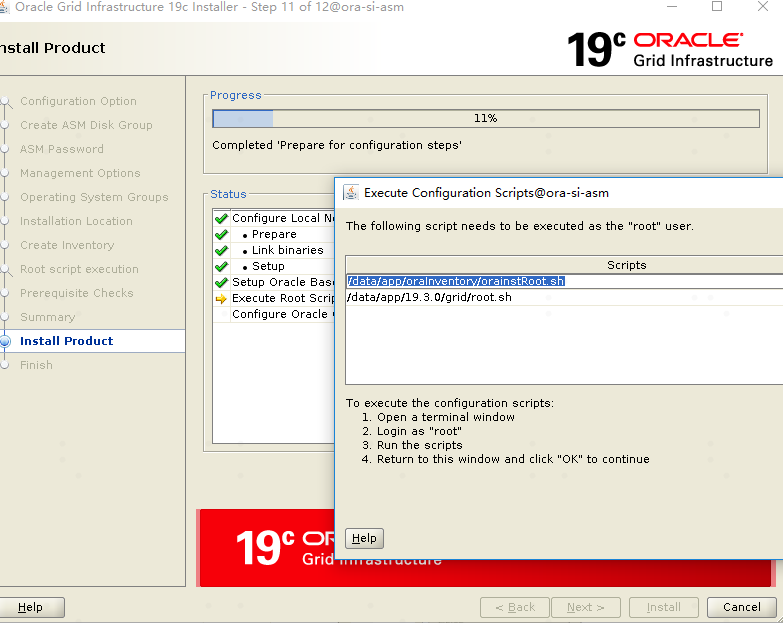The height and width of the screenshot is (623, 783).
Task: Click the Java icon in Execute Configuration Scripts dialog title
Action: (x=351, y=193)
